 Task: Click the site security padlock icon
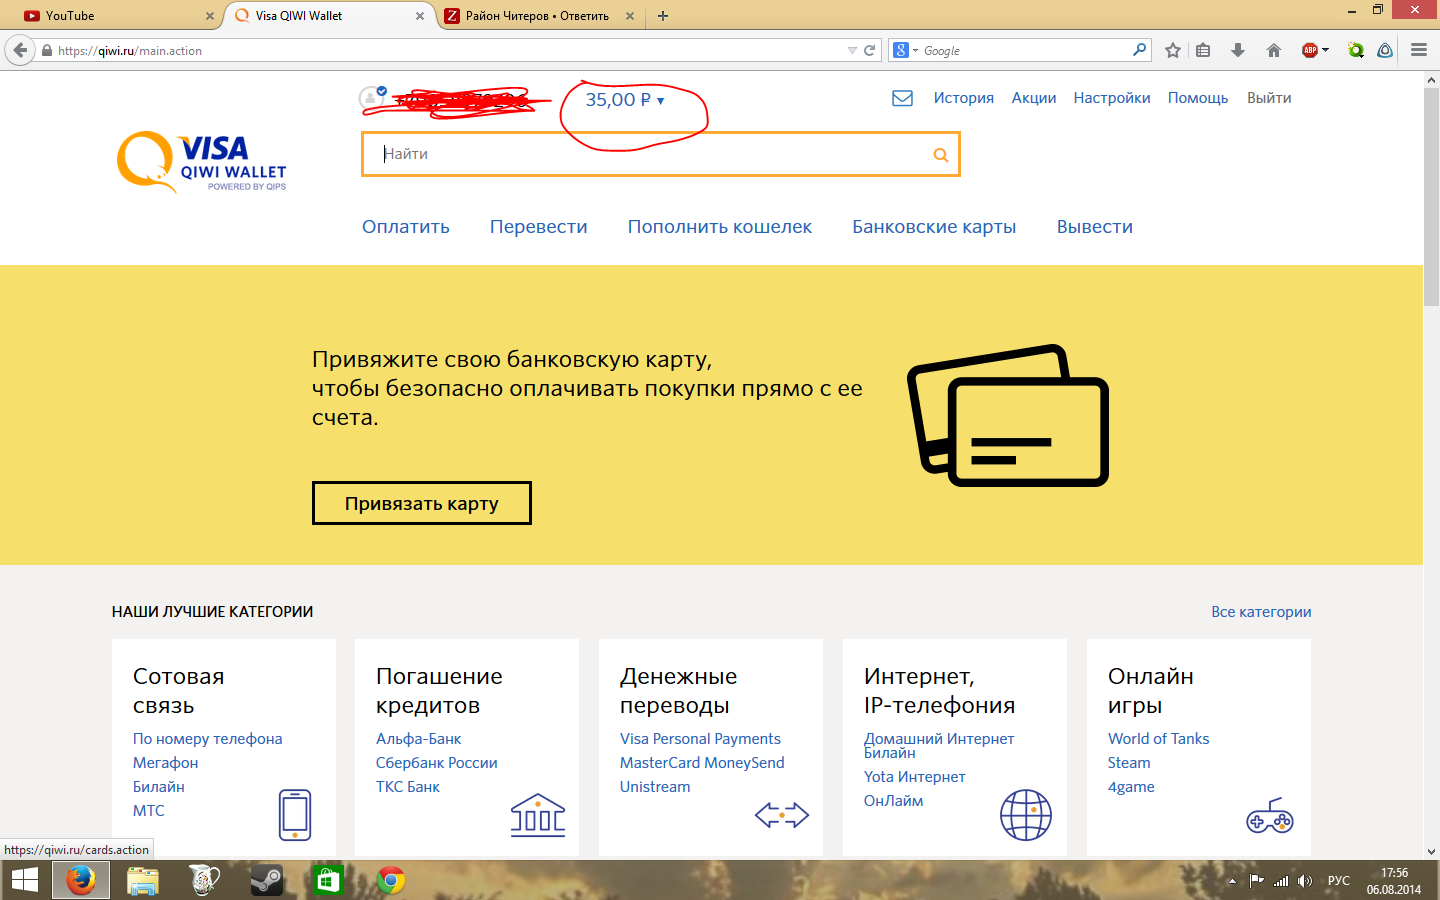pyautogui.click(x=46, y=50)
